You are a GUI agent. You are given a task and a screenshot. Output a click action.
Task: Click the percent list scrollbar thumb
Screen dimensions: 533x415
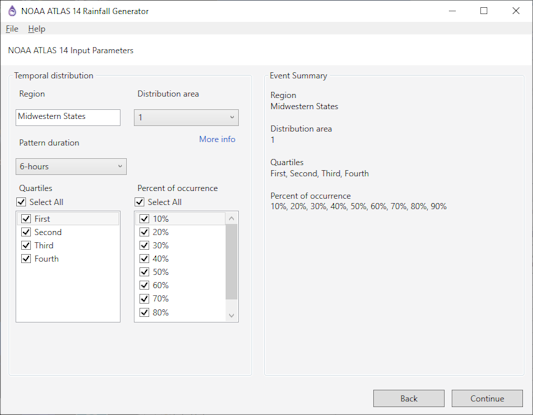231,262
